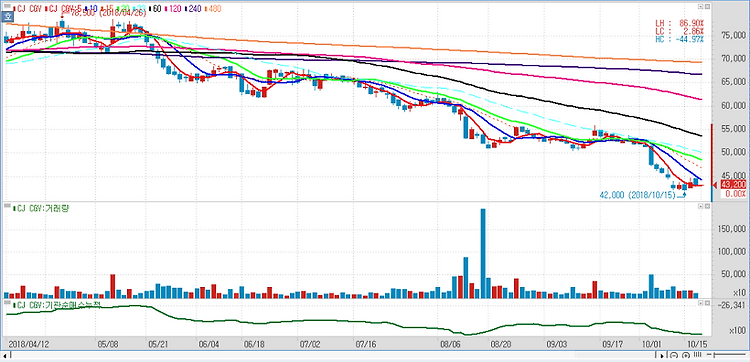Click the HC : -44.97% readout
The width and height of the screenshot is (750, 362).
[679, 39]
